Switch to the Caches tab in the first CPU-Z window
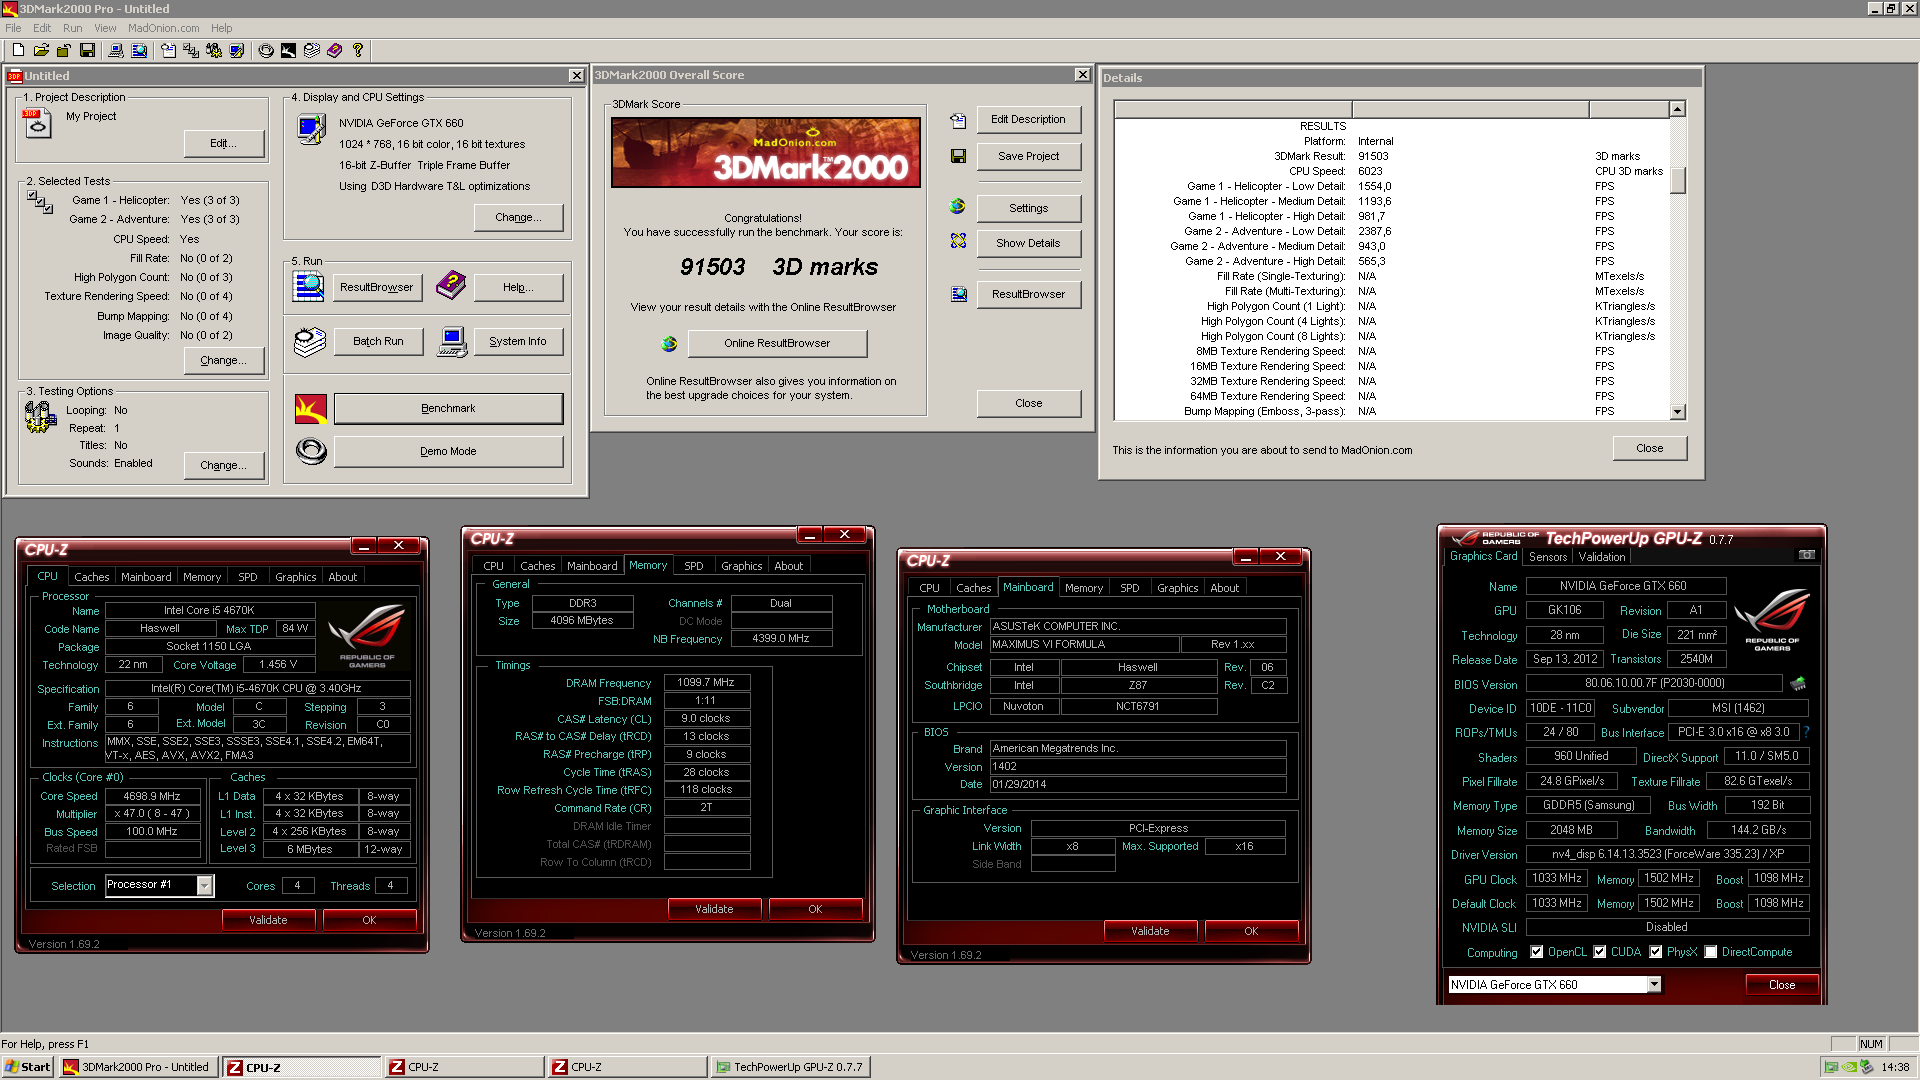This screenshot has width=1920, height=1080. [x=91, y=577]
